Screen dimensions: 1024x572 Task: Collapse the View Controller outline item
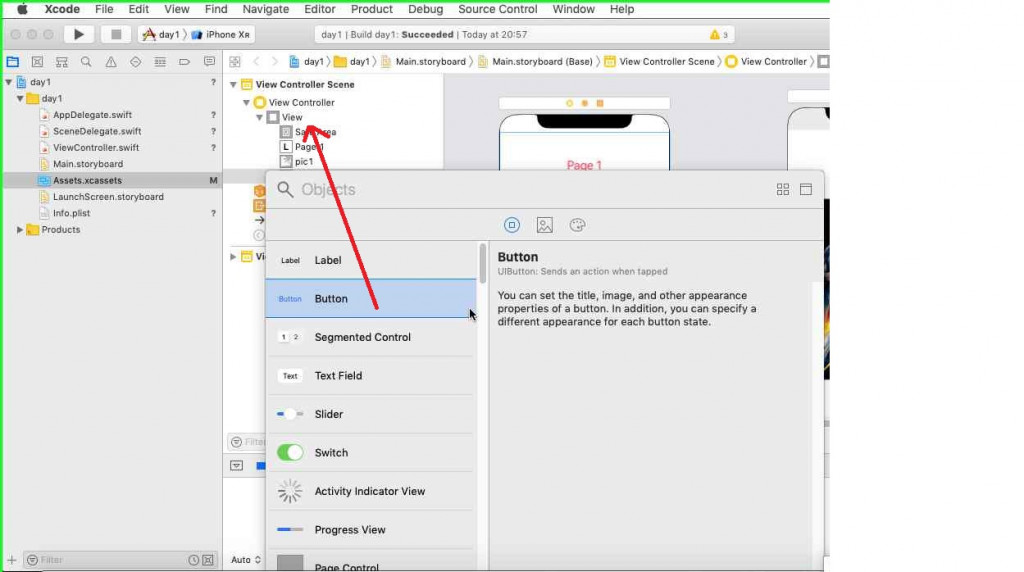246,103
